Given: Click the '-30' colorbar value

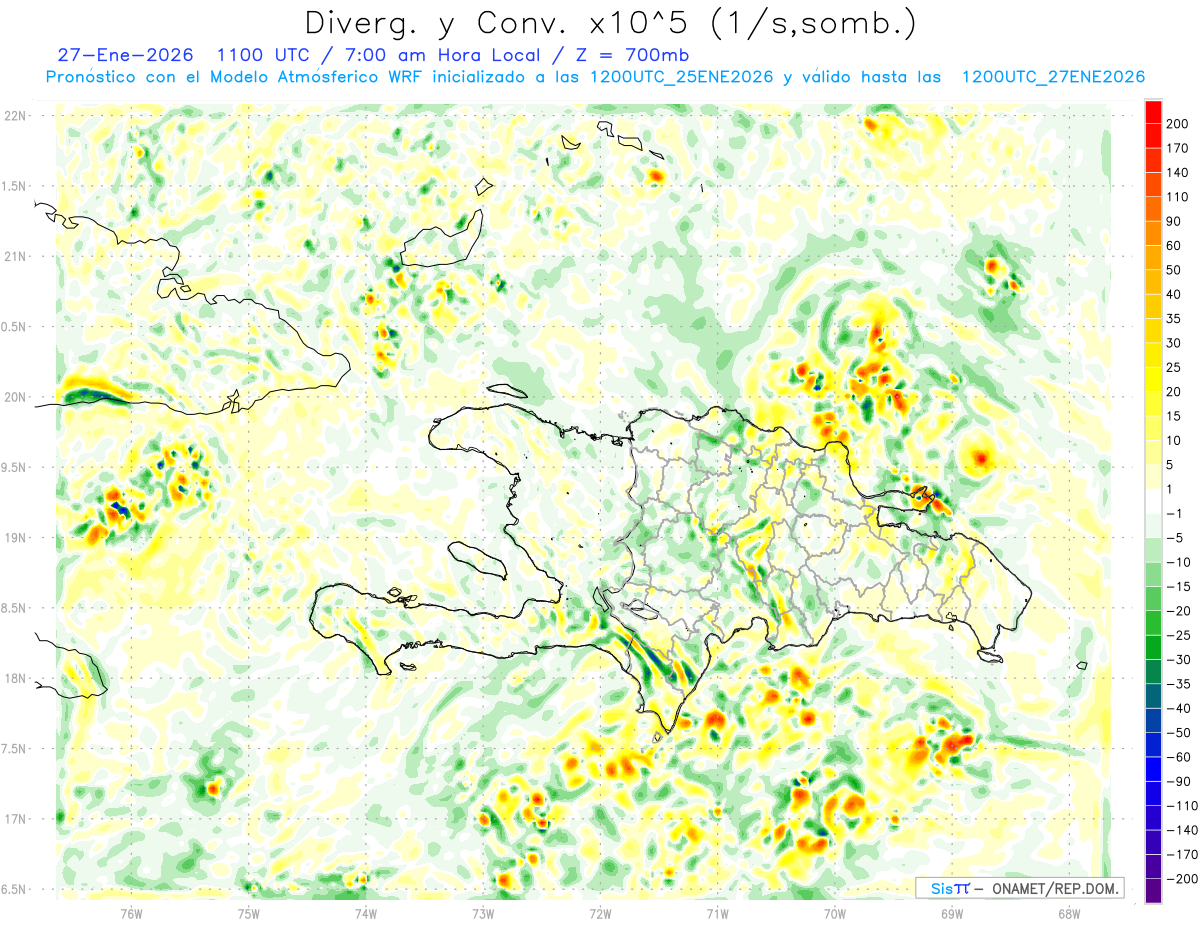Looking at the screenshot, I should [1180, 660].
